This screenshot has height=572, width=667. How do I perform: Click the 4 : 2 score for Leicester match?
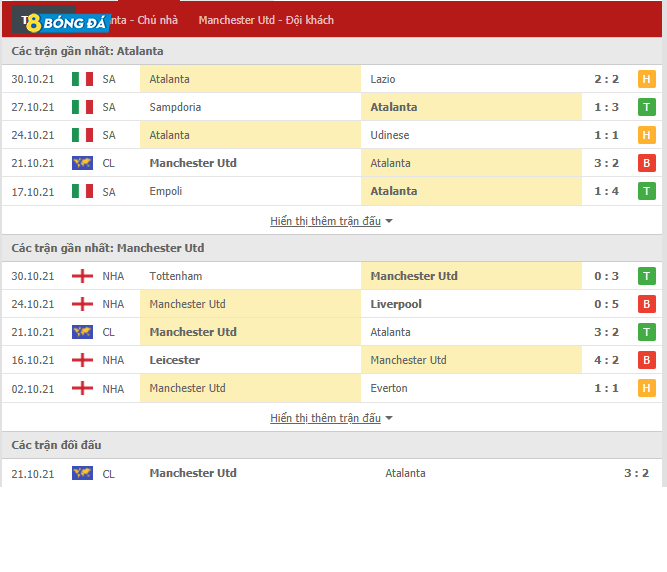pyautogui.click(x=606, y=360)
